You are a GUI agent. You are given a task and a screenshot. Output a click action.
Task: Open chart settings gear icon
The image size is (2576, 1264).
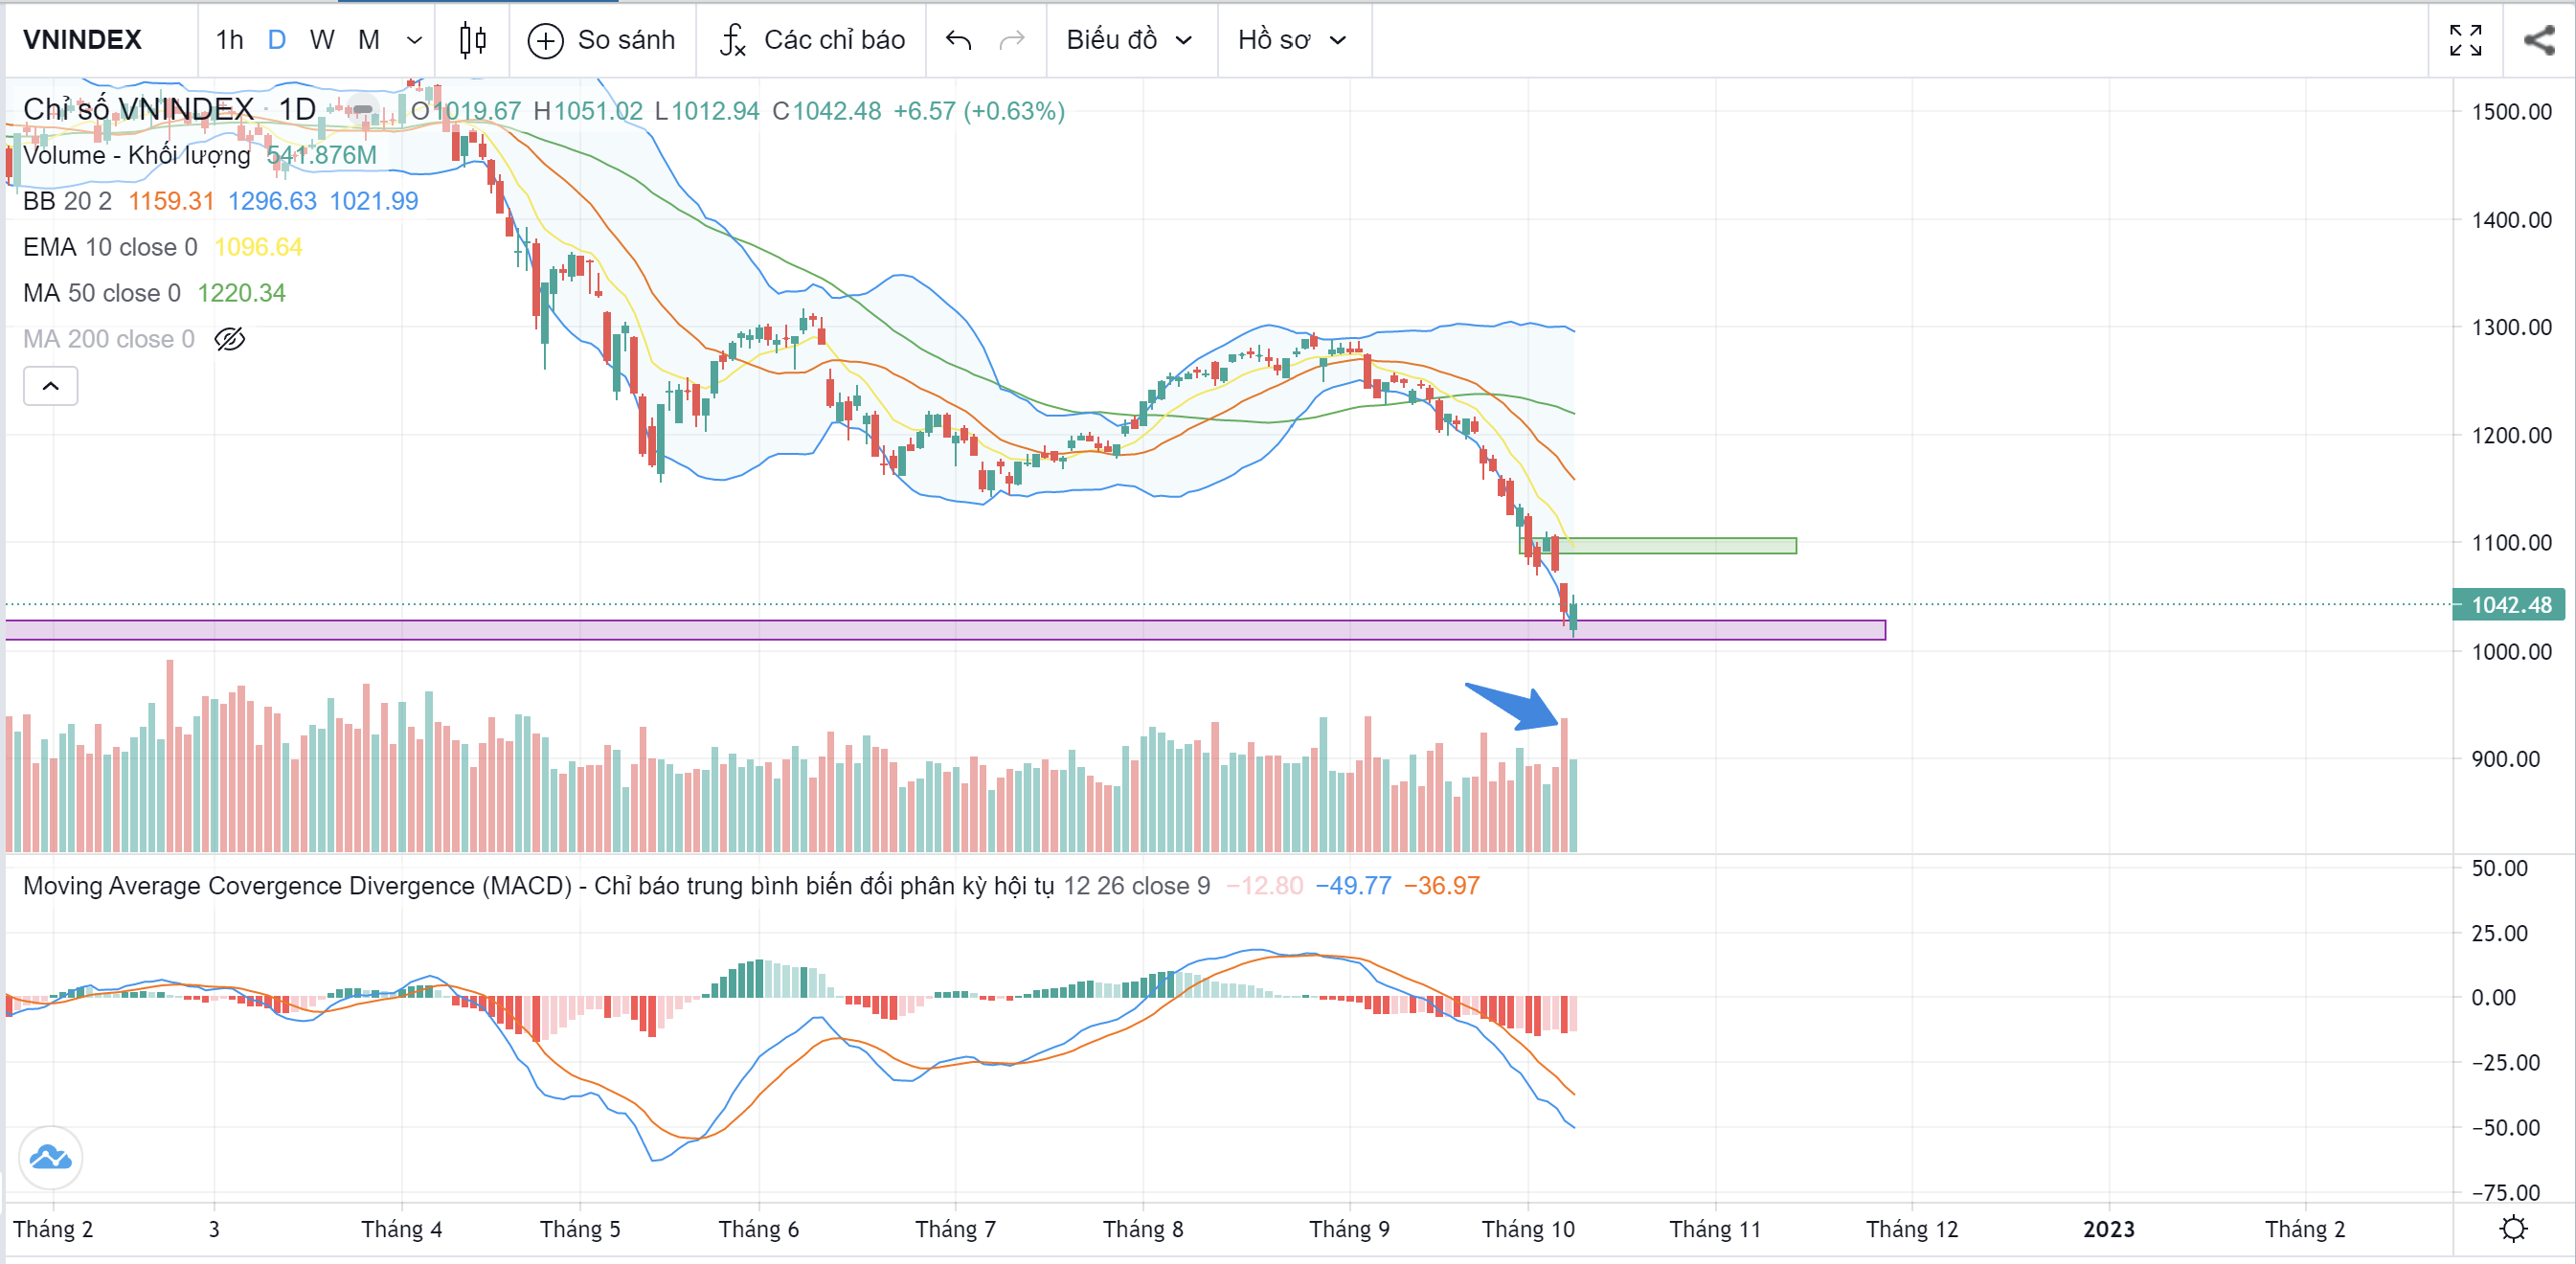(2513, 1228)
